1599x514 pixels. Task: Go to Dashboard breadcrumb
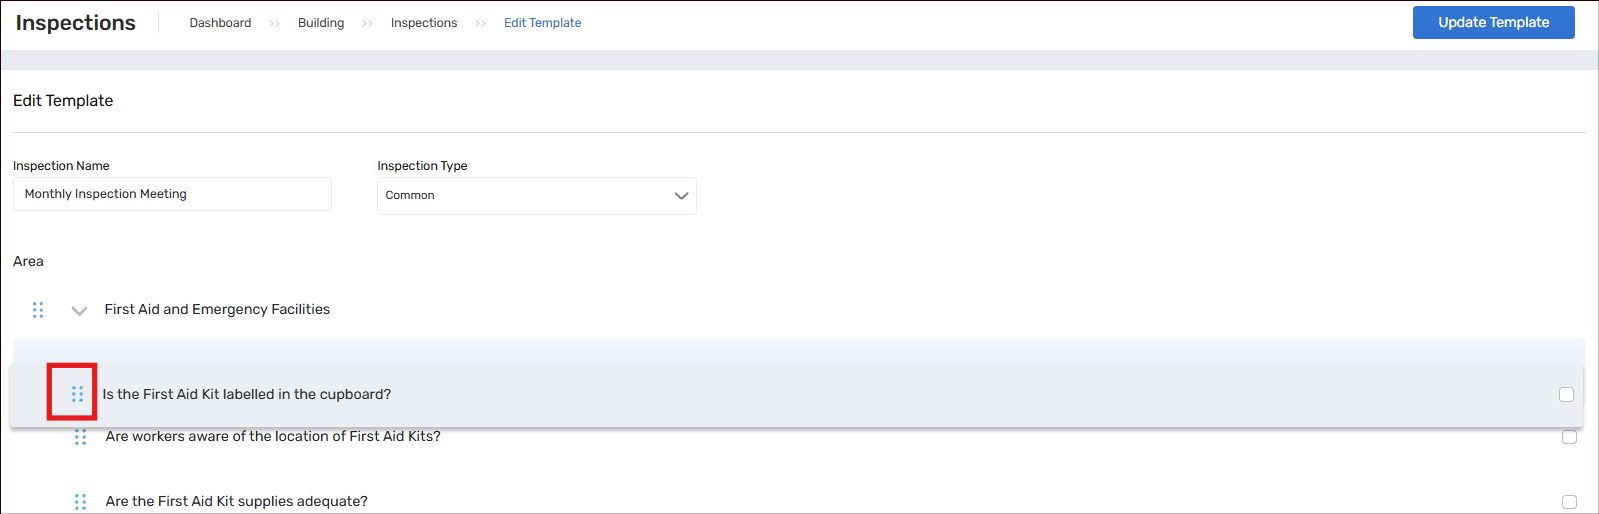[x=220, y=23]
